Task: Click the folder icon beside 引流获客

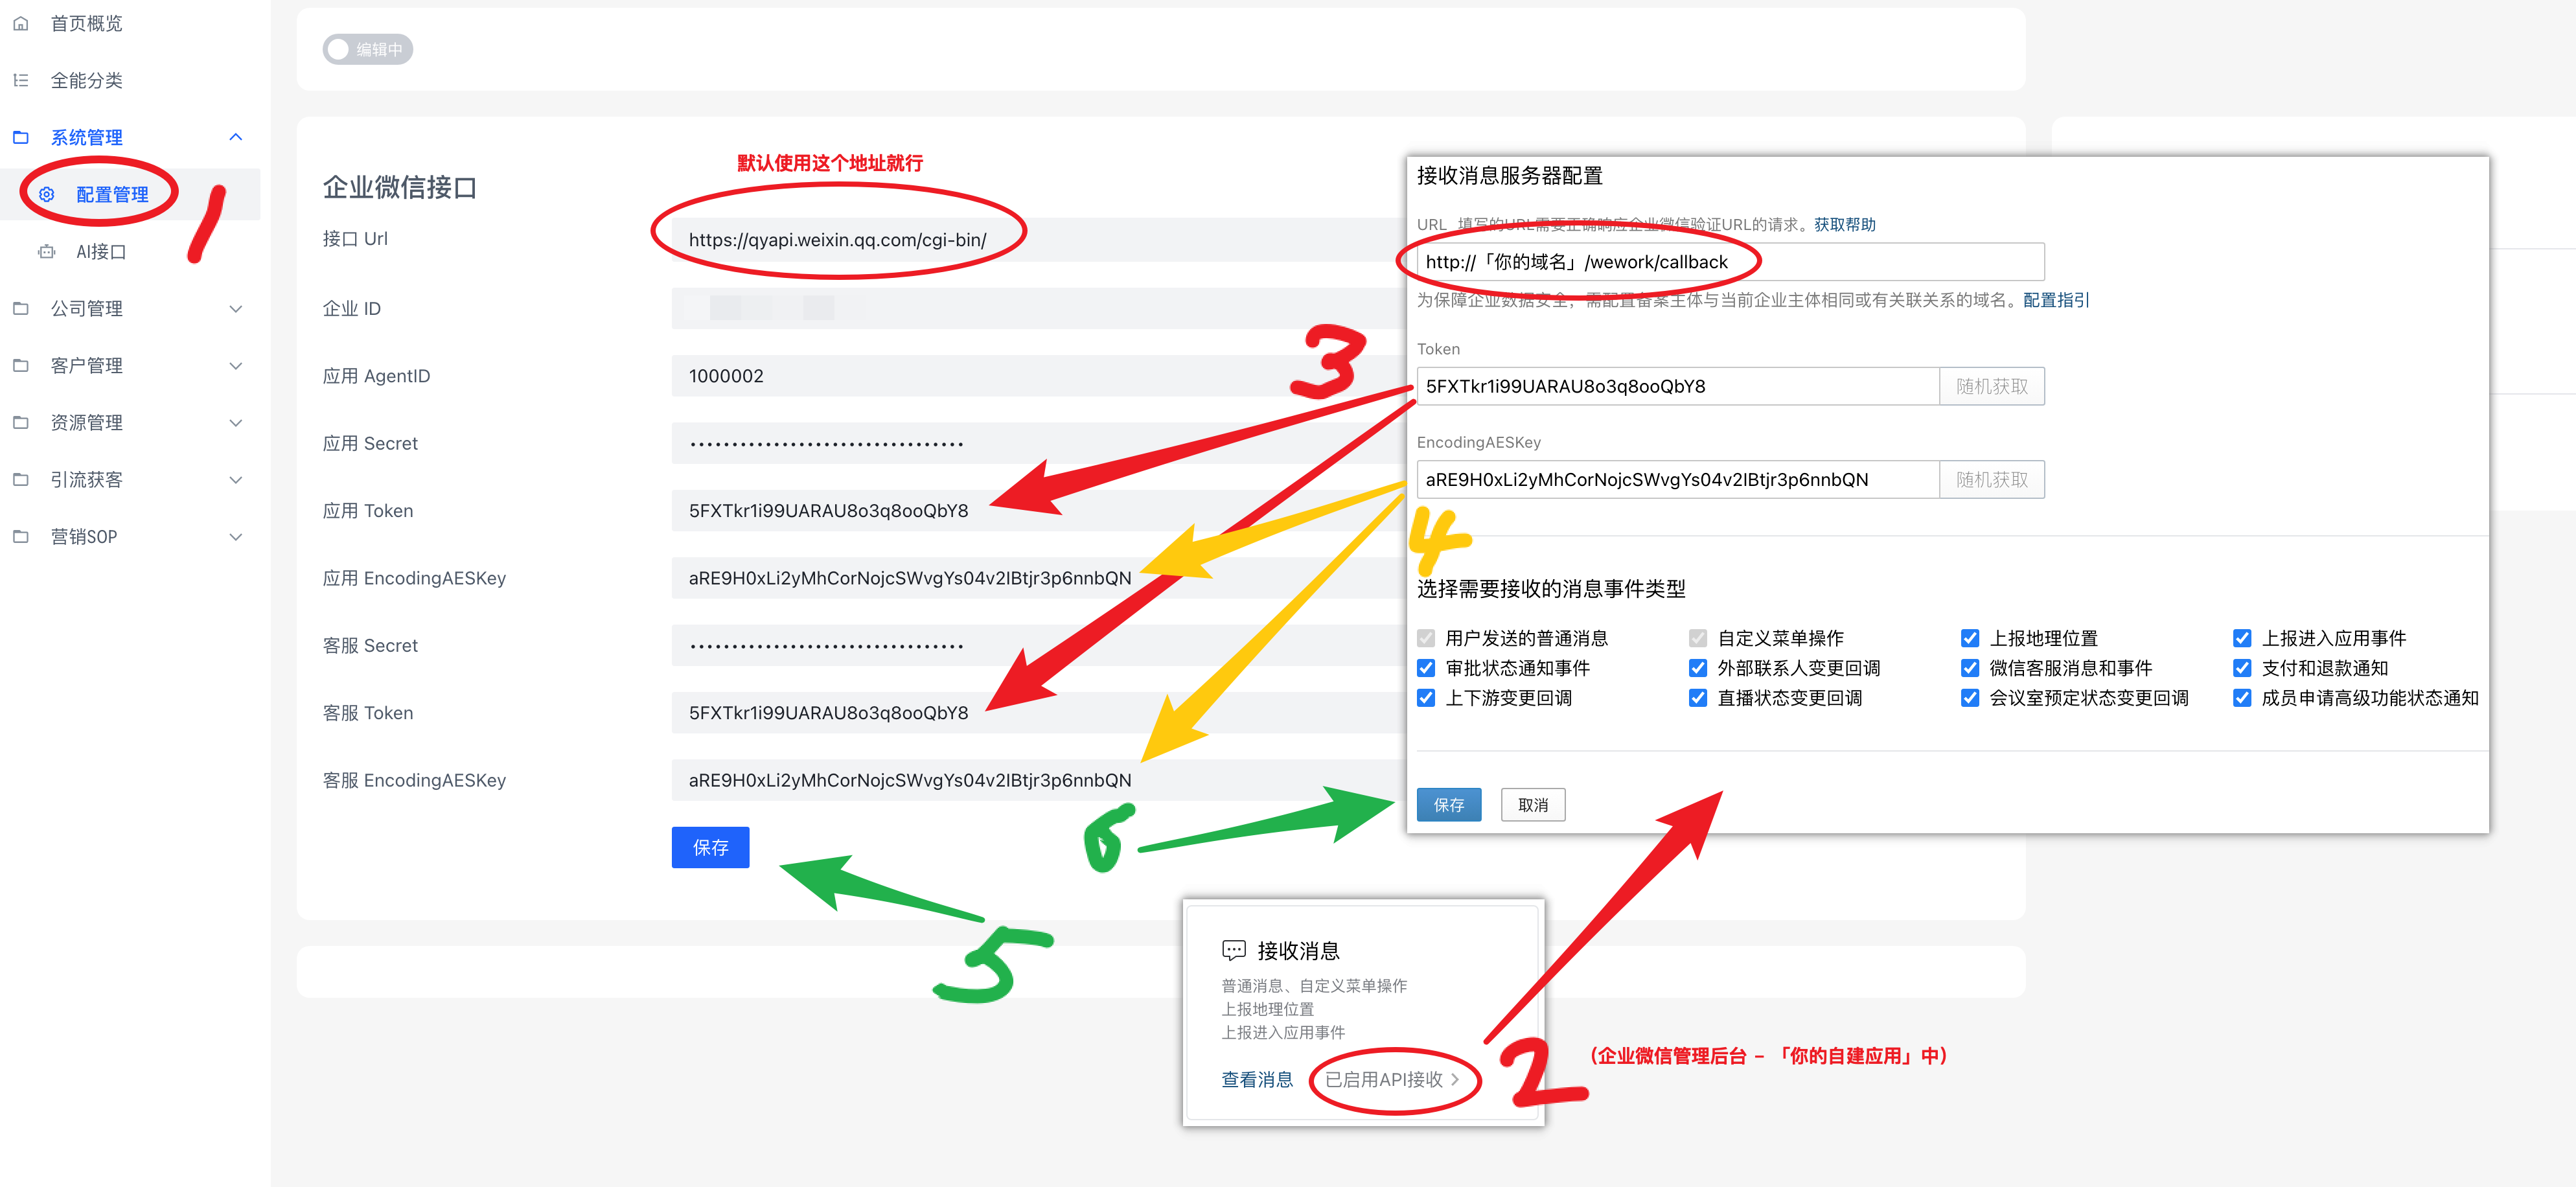Action: pyautogui.click(x=21, y=479)
